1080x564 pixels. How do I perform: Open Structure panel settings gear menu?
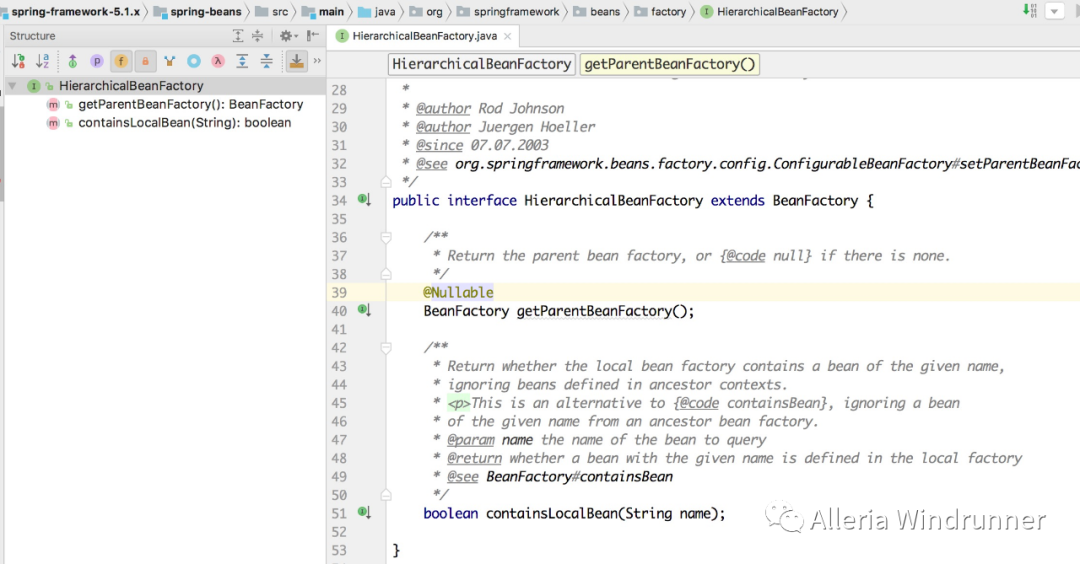pos(286,36)
